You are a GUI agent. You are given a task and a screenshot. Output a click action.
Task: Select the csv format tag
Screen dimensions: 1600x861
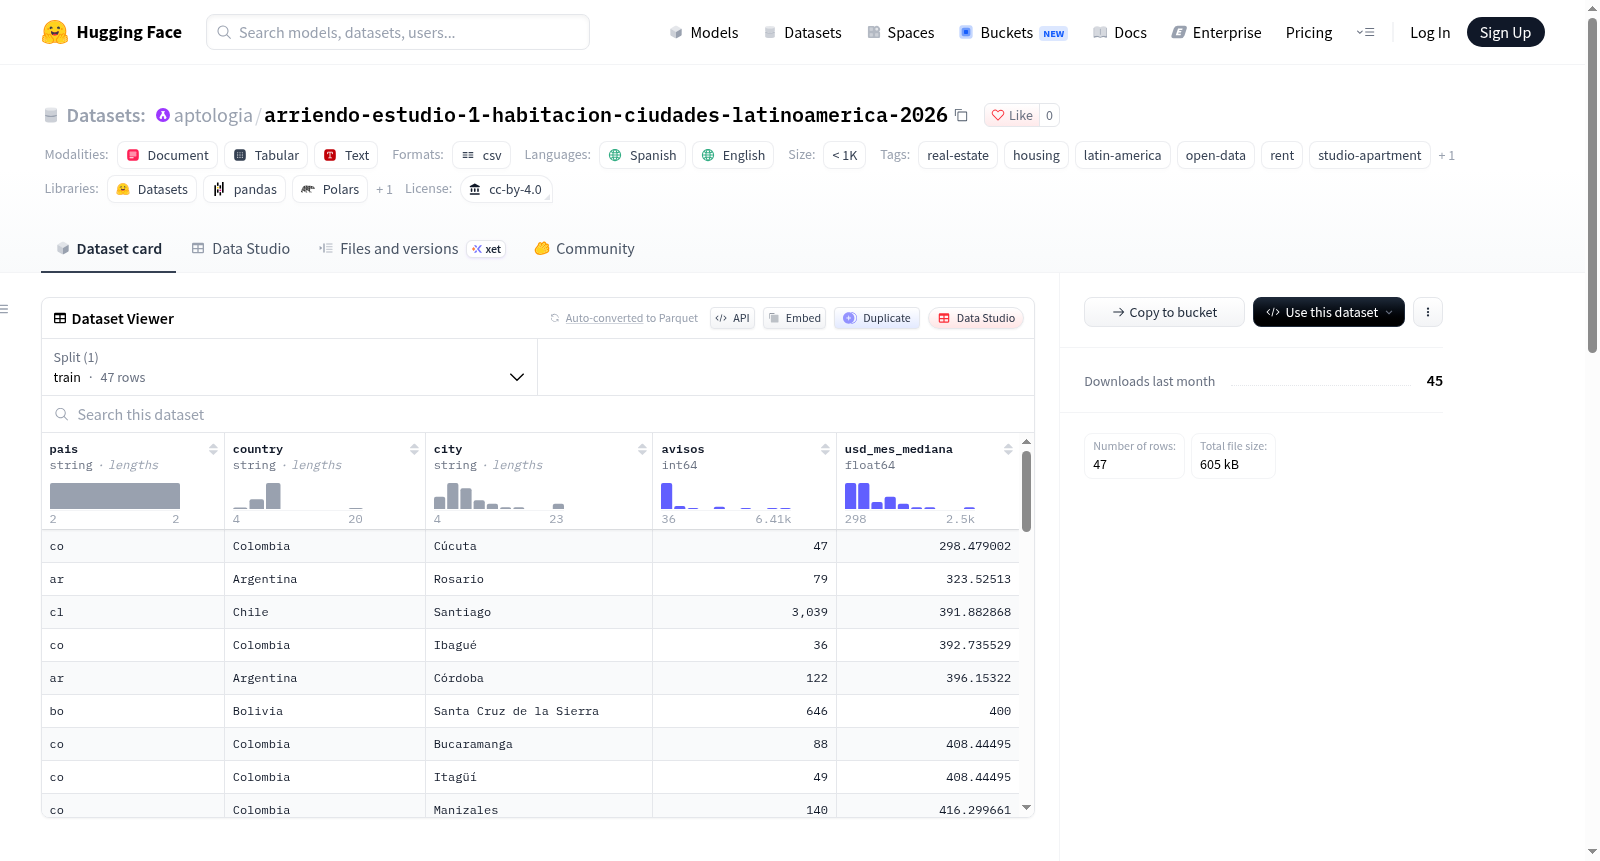point(481,155)
